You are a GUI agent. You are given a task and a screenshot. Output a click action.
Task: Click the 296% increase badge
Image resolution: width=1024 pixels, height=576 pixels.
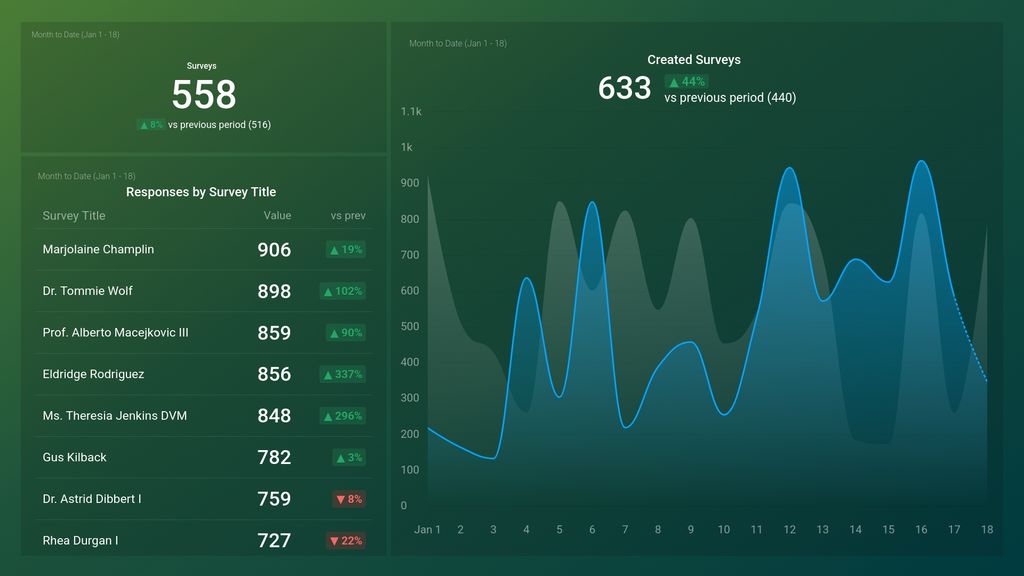point(343,416)
